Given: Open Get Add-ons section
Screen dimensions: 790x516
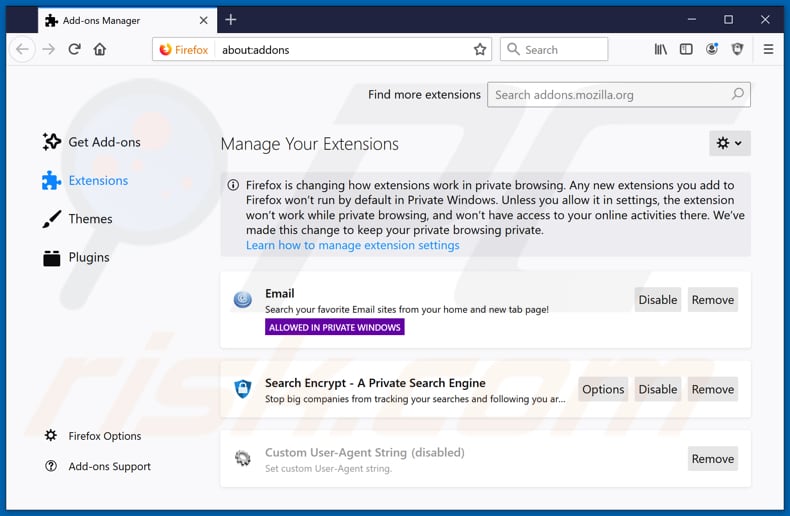Looking at the screenshot, I should click(92, 142).
